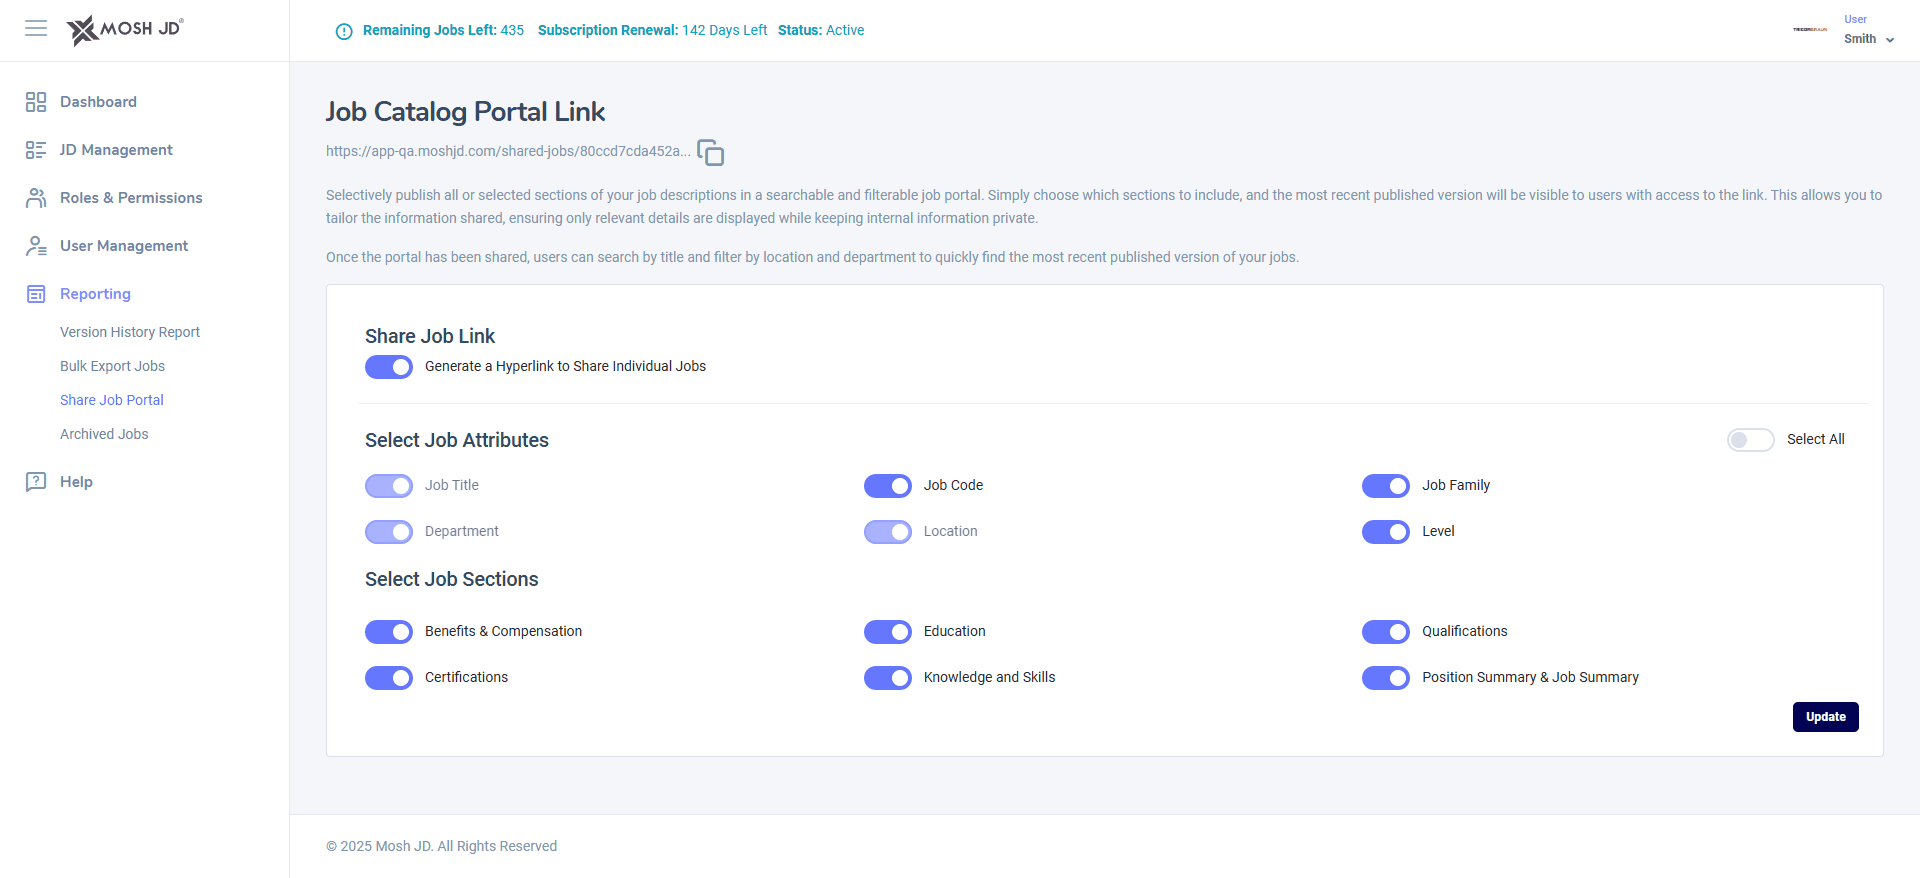The image size is (1920, 878).
Task: Go to Bulk Export Jobs
Action: (112, 366)
